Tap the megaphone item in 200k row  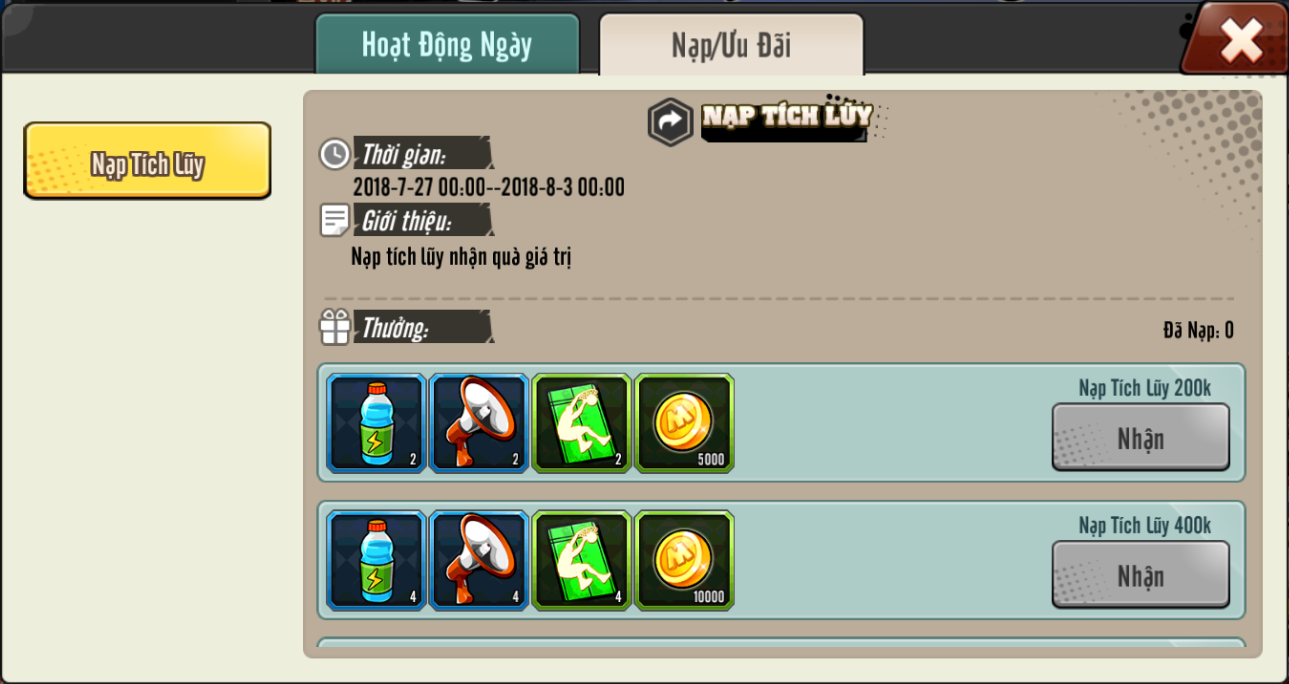479,423
